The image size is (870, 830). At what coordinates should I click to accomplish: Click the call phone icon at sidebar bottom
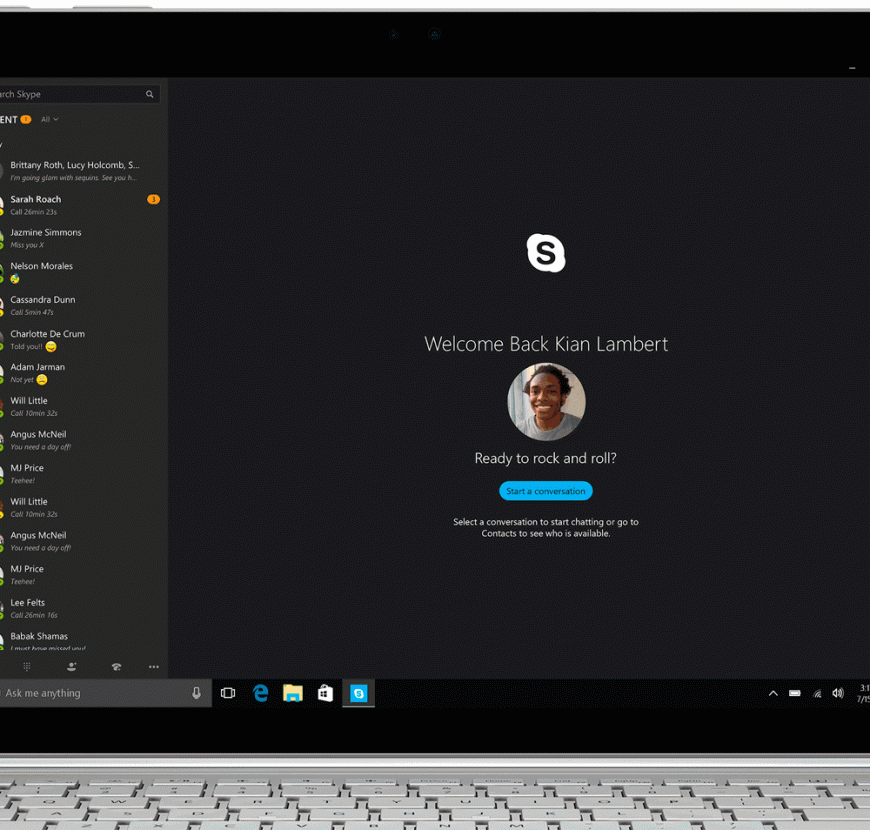(x=116, y=667)
